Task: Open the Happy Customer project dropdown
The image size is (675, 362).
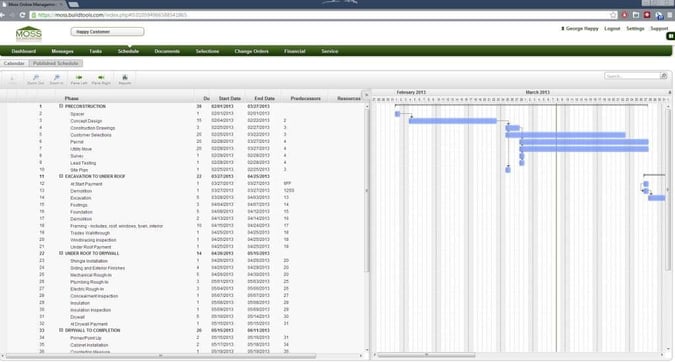Action: coord(107,32)
